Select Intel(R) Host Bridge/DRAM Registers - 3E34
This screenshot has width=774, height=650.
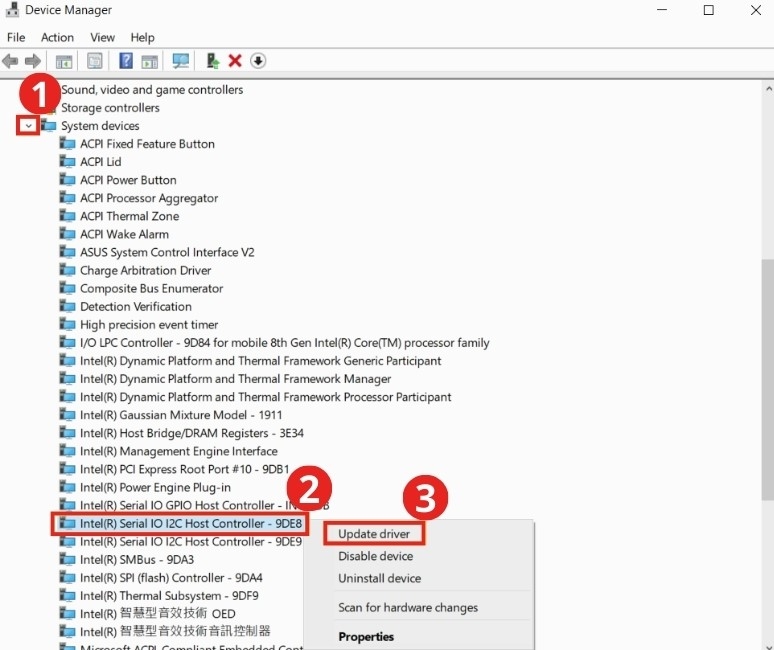click(x=192, y=433)
